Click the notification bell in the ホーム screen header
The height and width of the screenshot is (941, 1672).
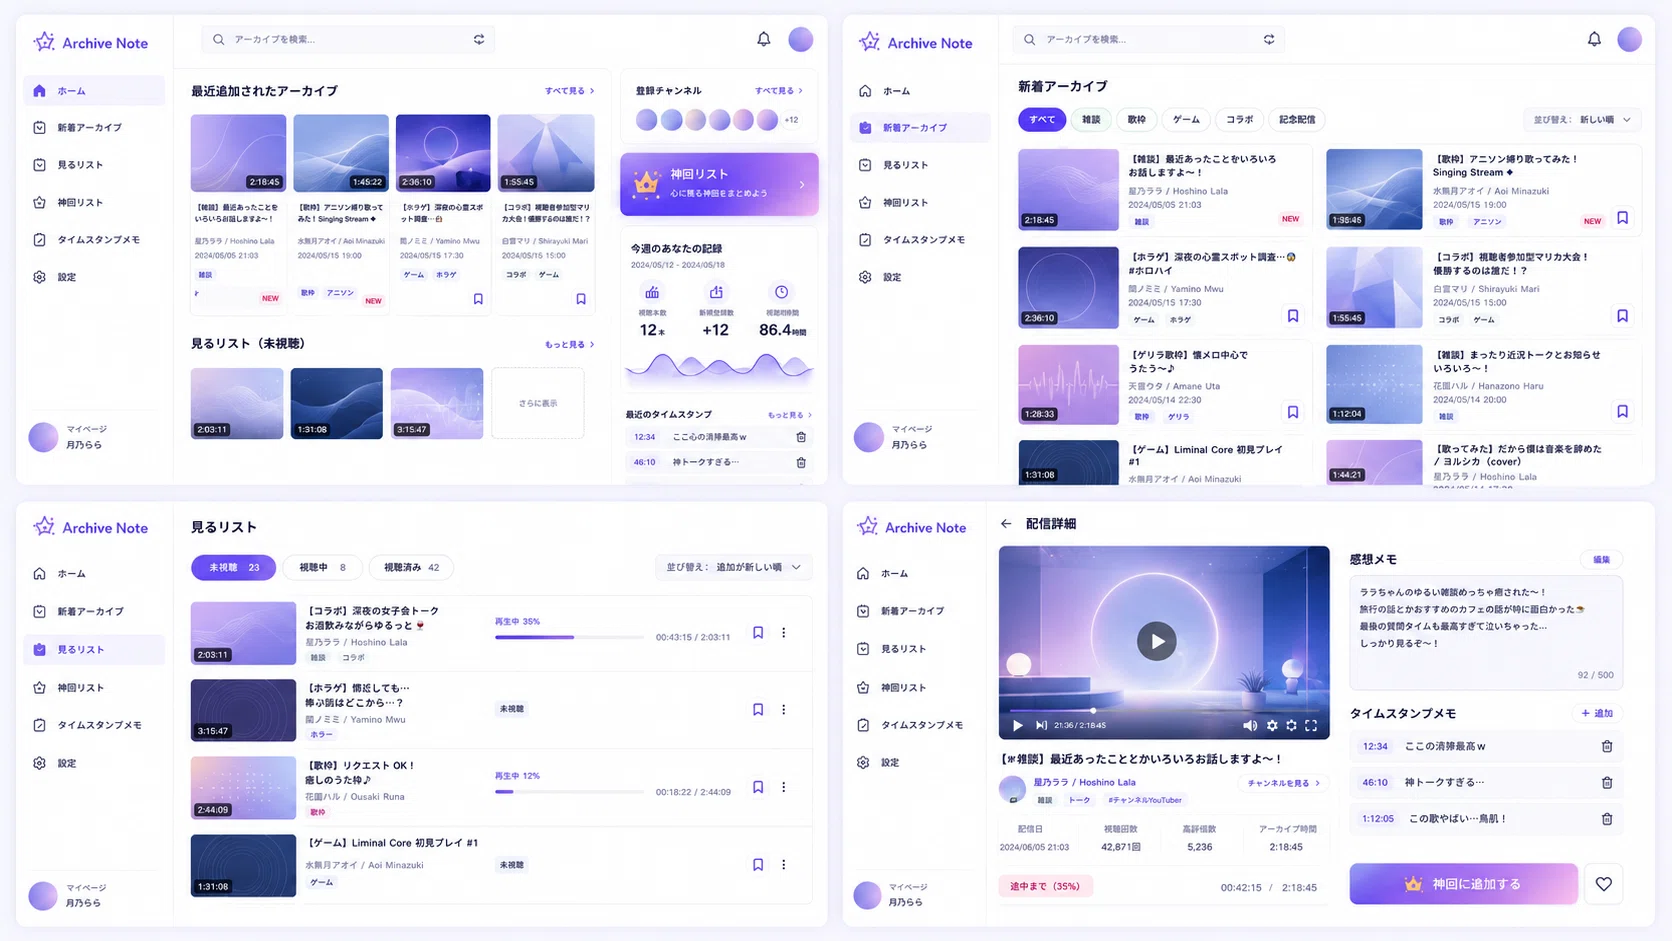763,39
